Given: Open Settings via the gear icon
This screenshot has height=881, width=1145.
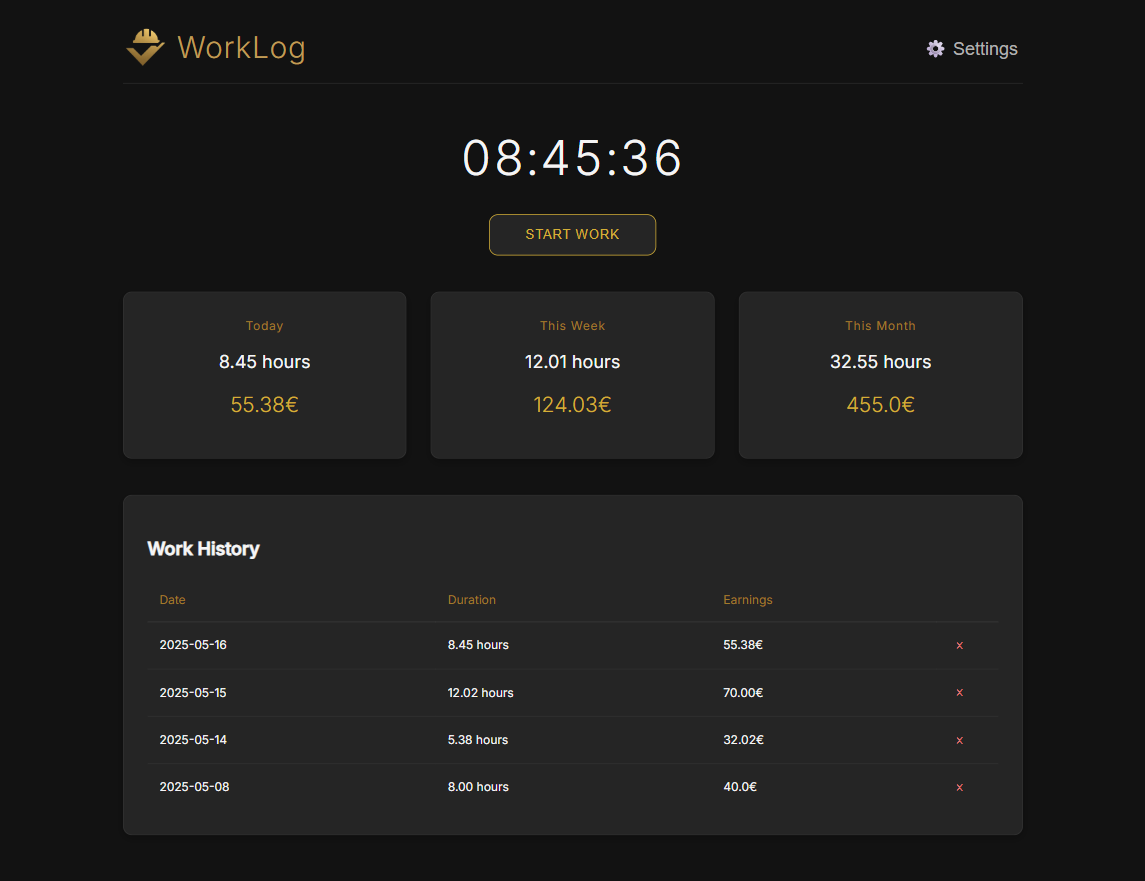Looking at the screenshot, I should (936, 48).
